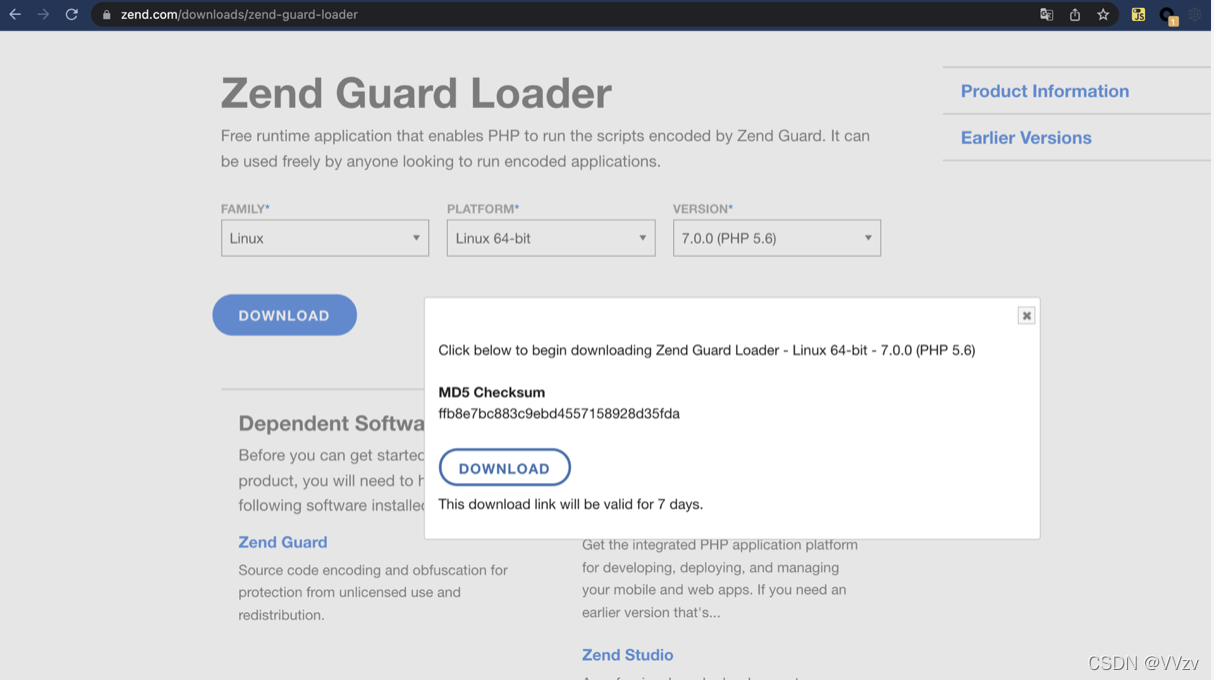Open the JS extension icon
Screen dimensions: 1214x680
point(1138,15)
